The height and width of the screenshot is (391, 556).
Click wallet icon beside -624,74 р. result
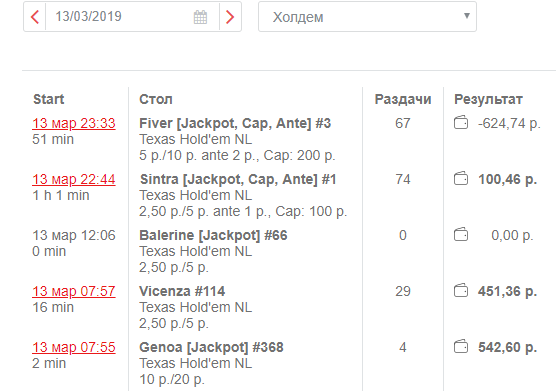(x=461, y=123)
